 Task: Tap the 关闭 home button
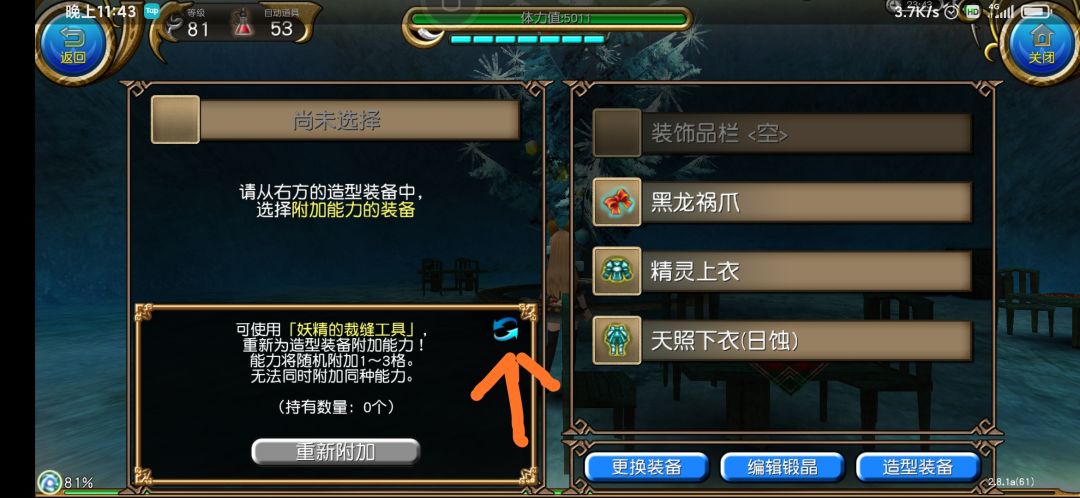point(1041,43)
